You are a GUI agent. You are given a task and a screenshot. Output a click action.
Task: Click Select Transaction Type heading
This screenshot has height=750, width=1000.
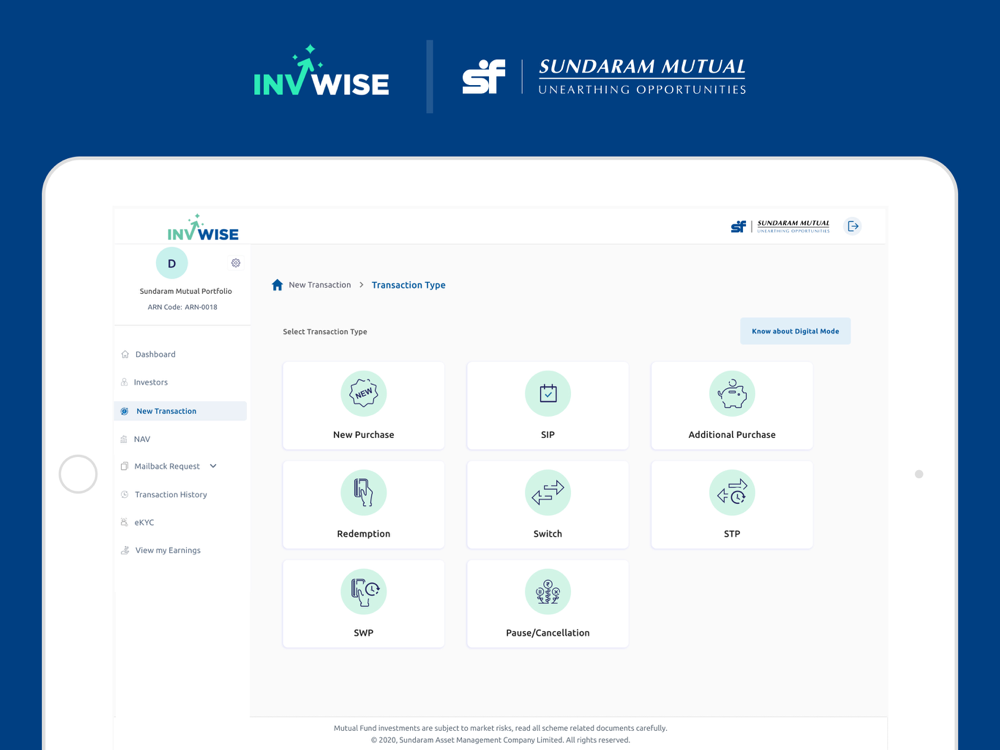(325, 332)
